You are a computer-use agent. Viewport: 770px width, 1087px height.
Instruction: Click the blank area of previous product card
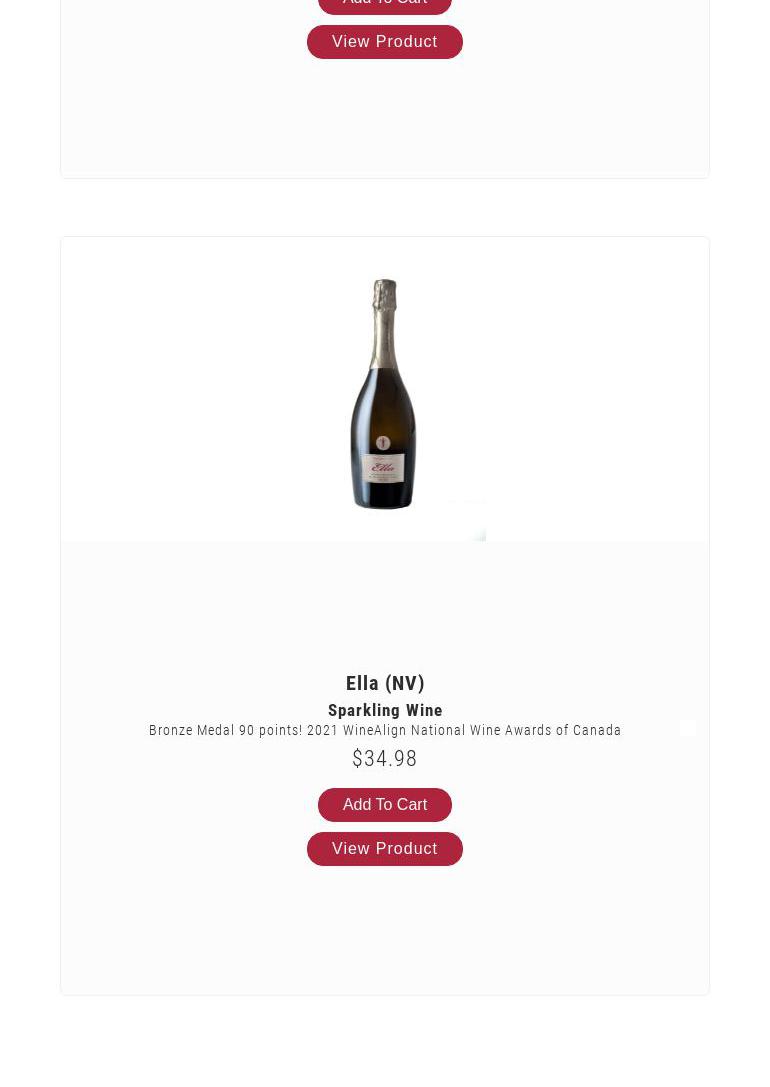pos(385,120)
